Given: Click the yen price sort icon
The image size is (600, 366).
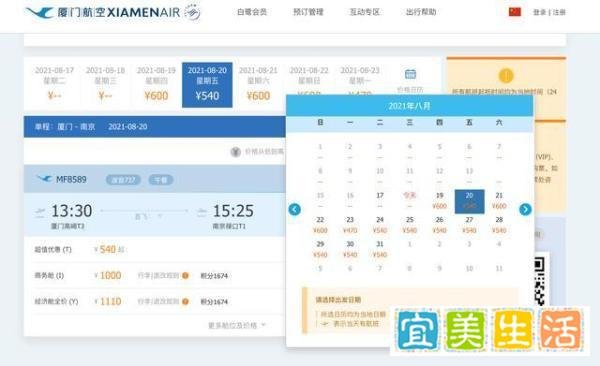Looking at the screenshot, I should click(x=235, y=152).
